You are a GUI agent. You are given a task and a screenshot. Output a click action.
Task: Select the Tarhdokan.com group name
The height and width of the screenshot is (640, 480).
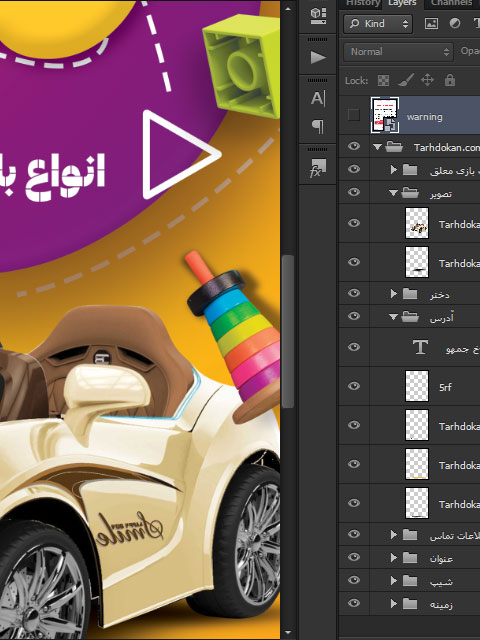[x=447, y=147]
